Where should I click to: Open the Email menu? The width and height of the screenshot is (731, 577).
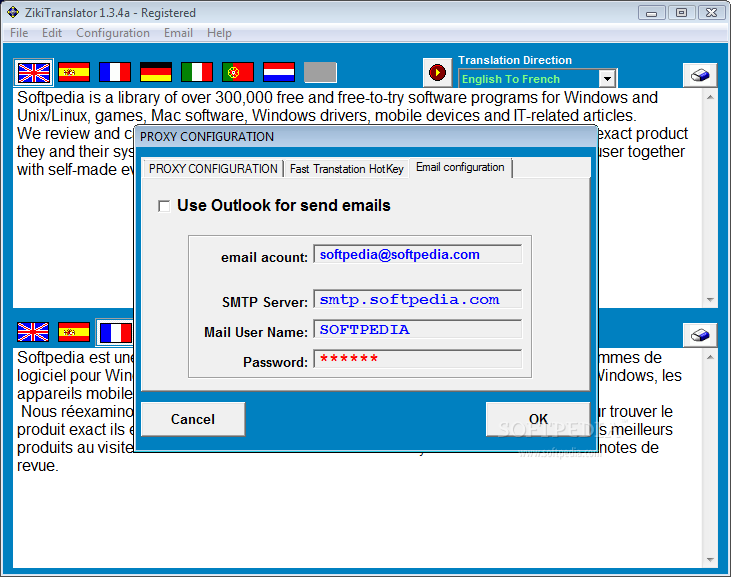point(178,33)
